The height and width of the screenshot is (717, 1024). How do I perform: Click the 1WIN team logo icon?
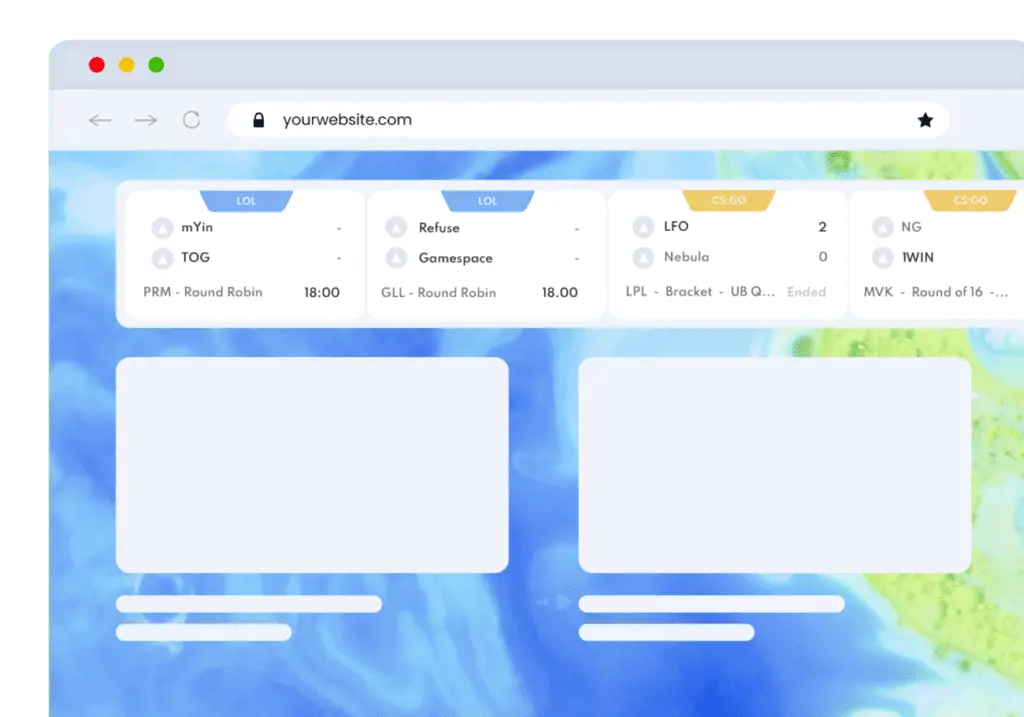(x=882, y=258)
